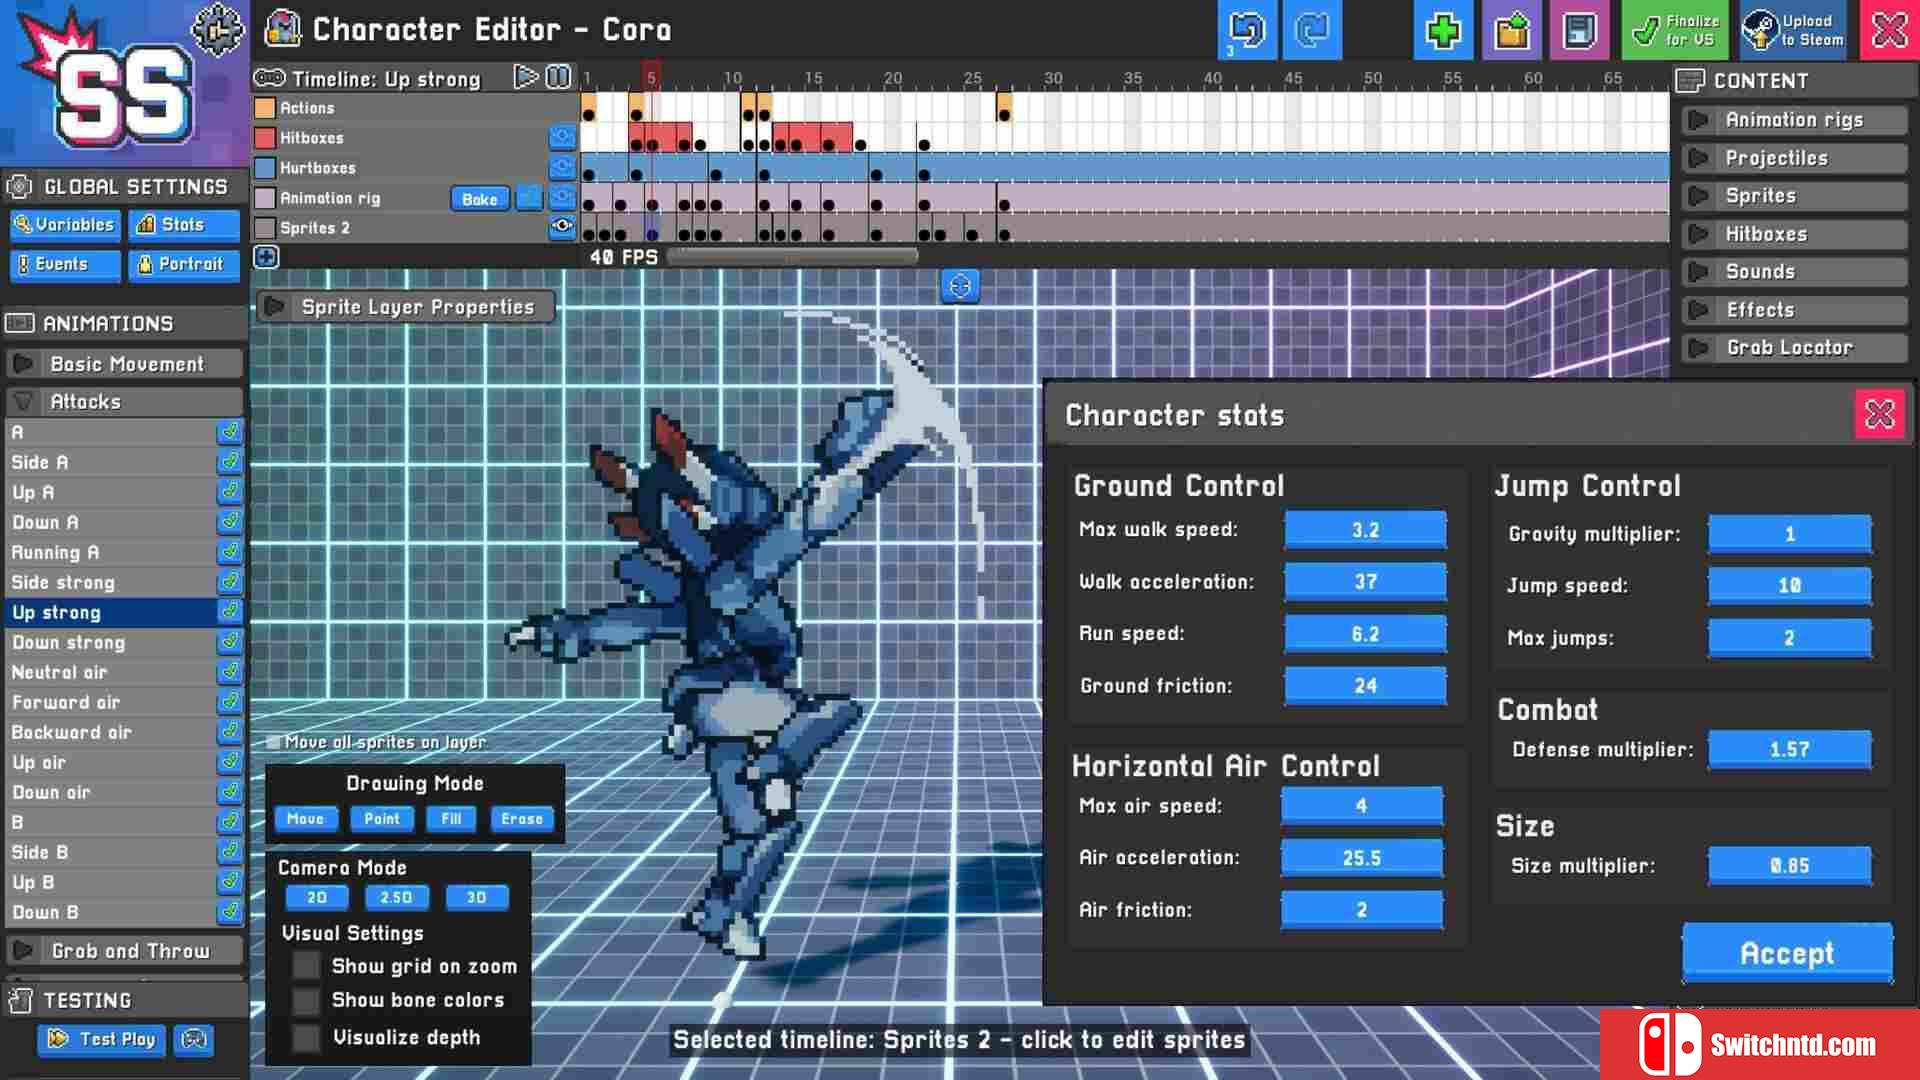
Task: Jump to frame 5 timeline marker
Action: [x=651, y=77]
